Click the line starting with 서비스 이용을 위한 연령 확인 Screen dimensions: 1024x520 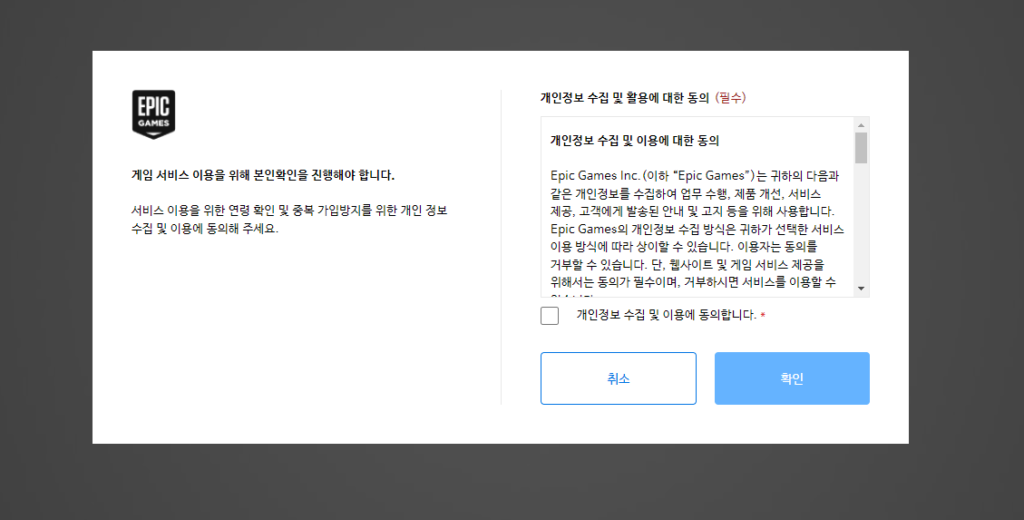click(x=289, y=210)
